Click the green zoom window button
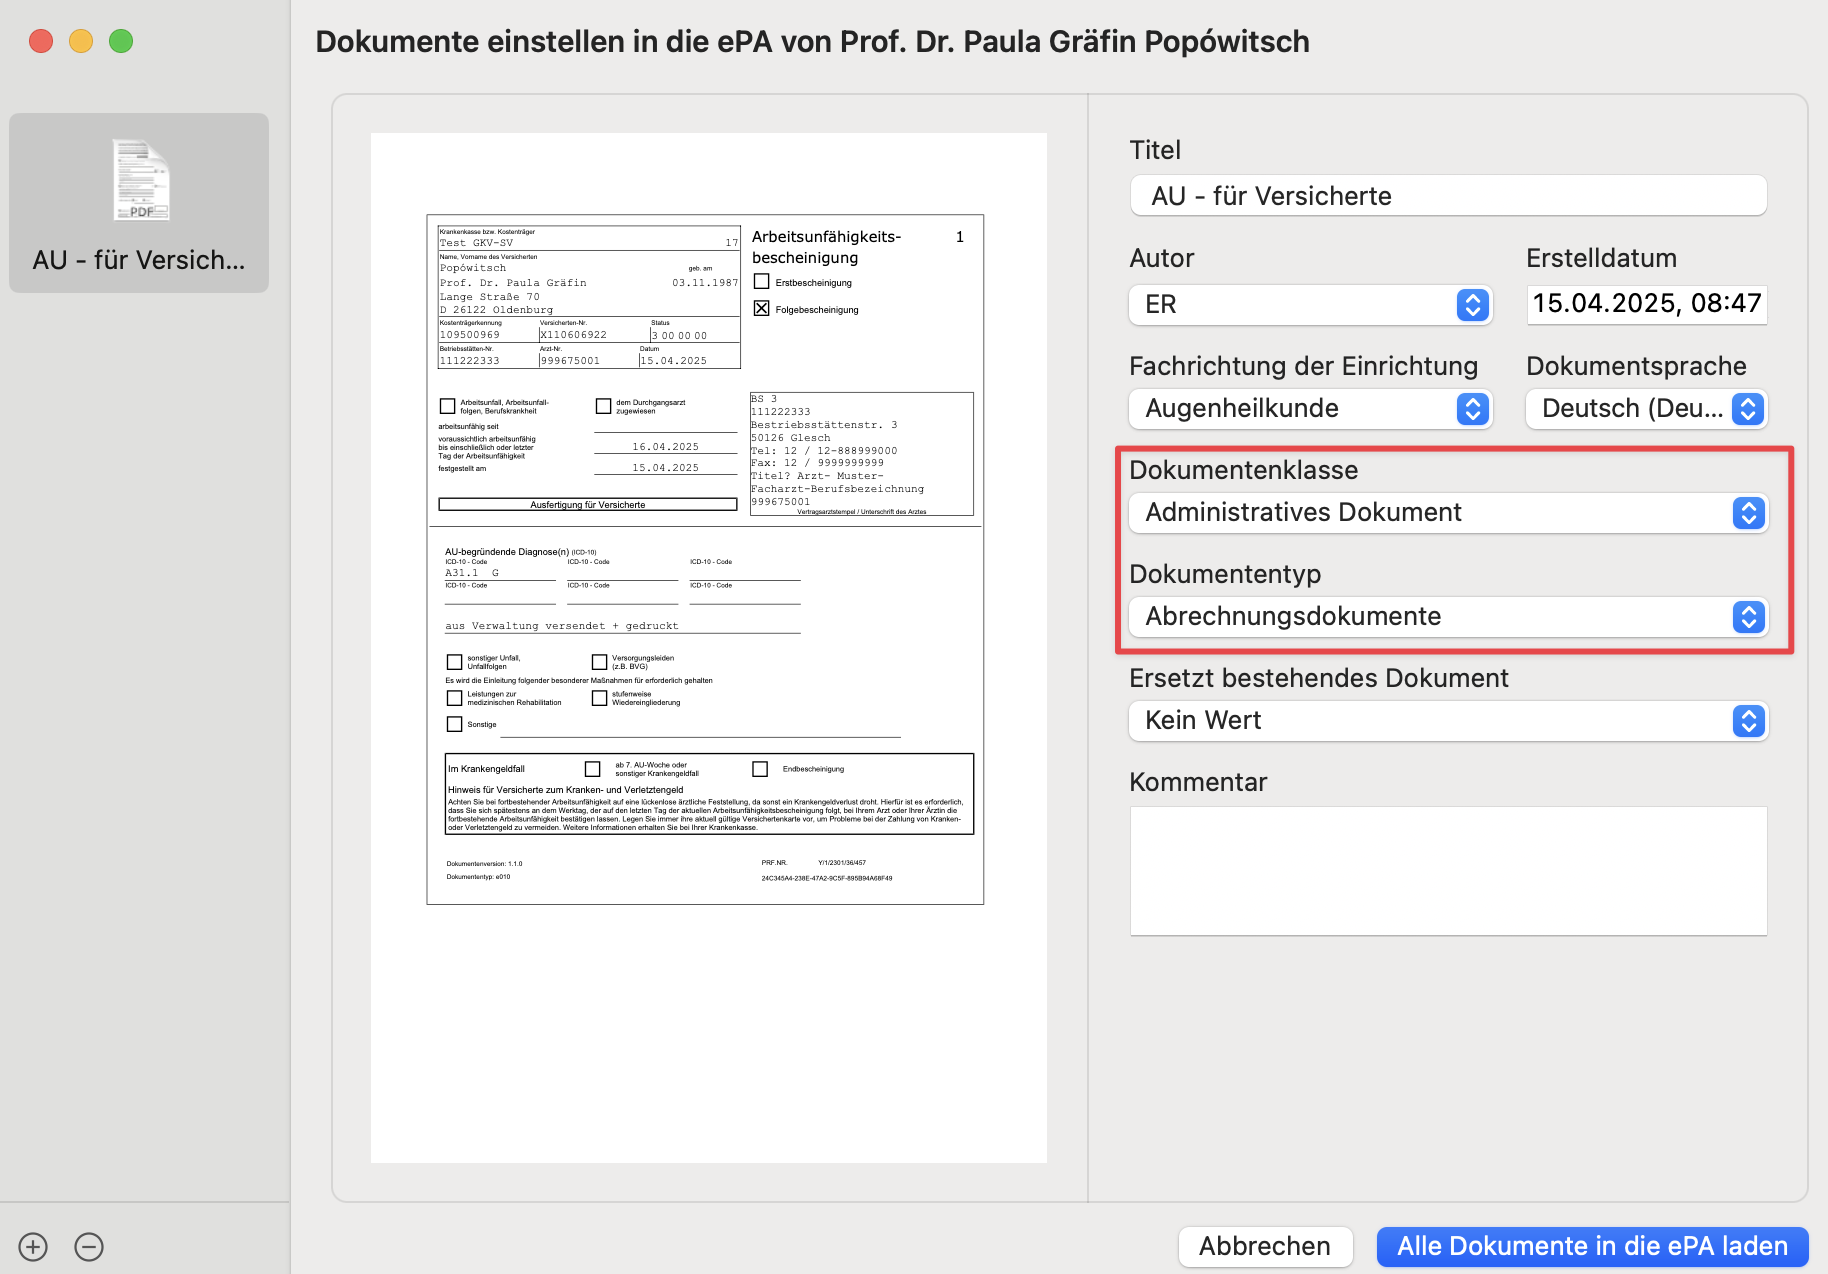Viewport: 1828px width, 1274px height. [121, 41]
